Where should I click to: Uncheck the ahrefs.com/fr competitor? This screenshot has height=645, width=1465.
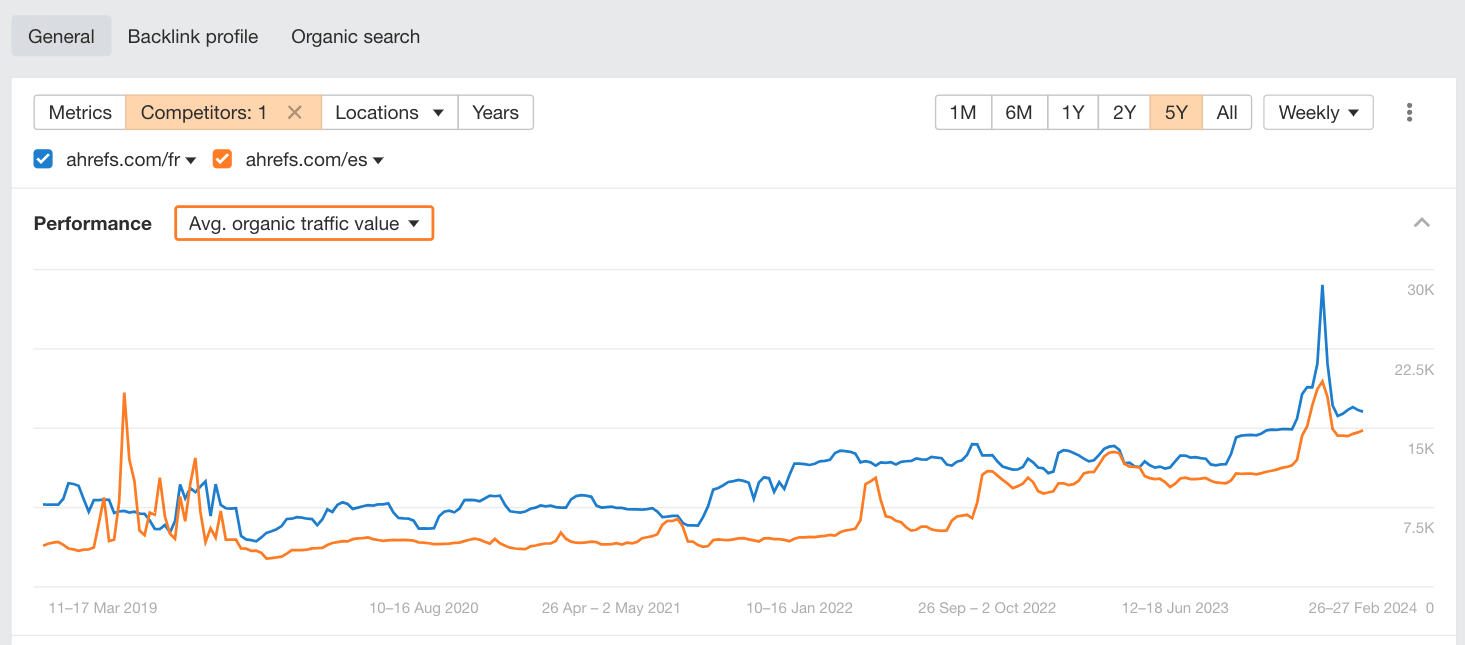(x=42, y=158)
